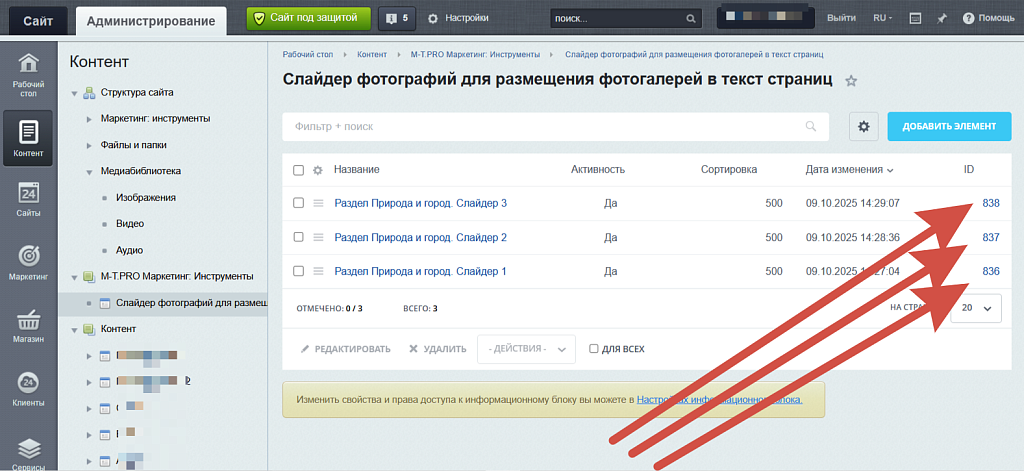
Task: Open the page size dropdown showing 20
Action: click(975, 309)
